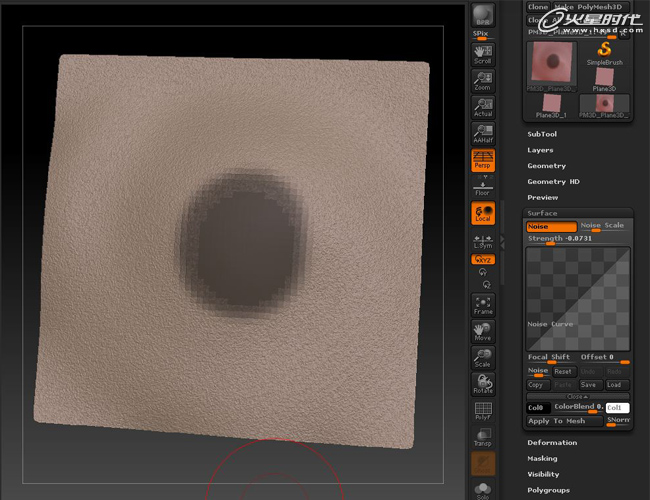The image size is (650, 500).
Task: Toggle Transp transparency mode
Action: click(483, 437)
